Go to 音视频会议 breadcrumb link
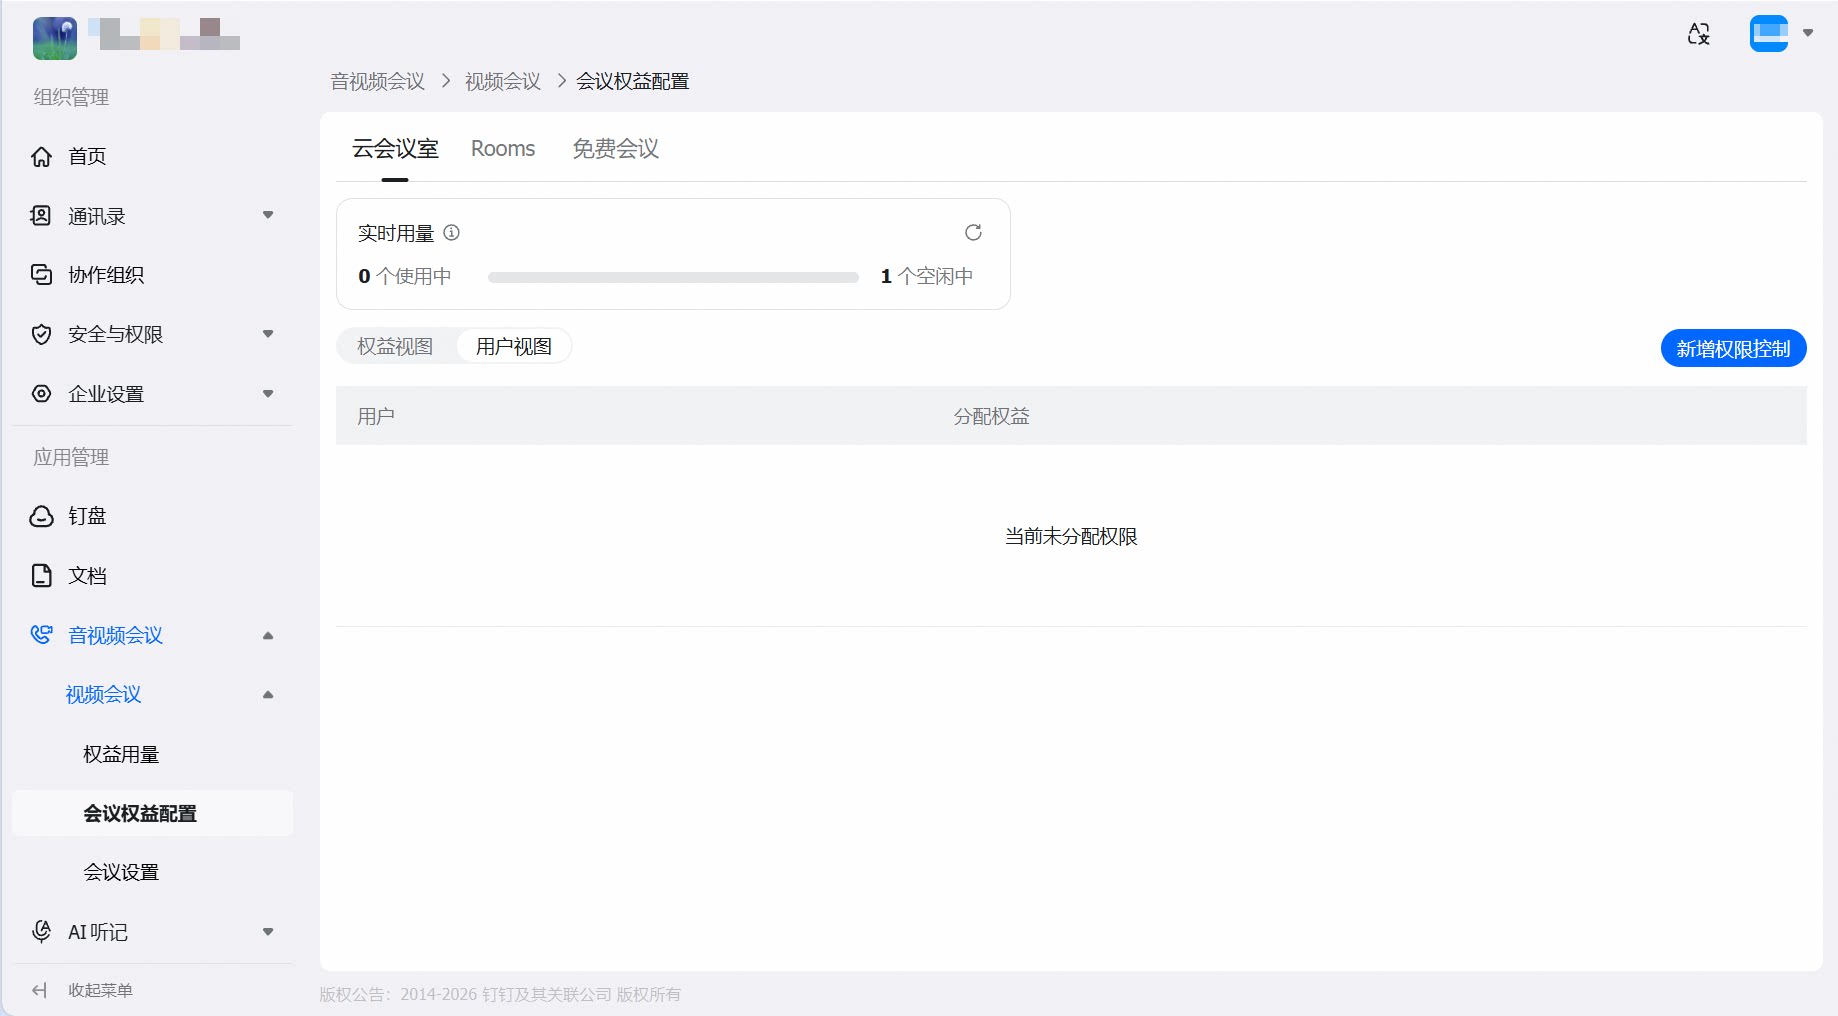Image resolution: width=1838 pixels, height=1016 pixels. coord(378,81)
